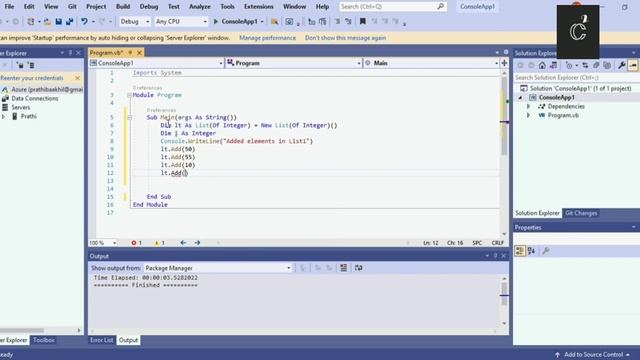Open the ConsoleApp1 project scope dropdown
The height and width of the screenshot is (360, 640).
point(156,63)
